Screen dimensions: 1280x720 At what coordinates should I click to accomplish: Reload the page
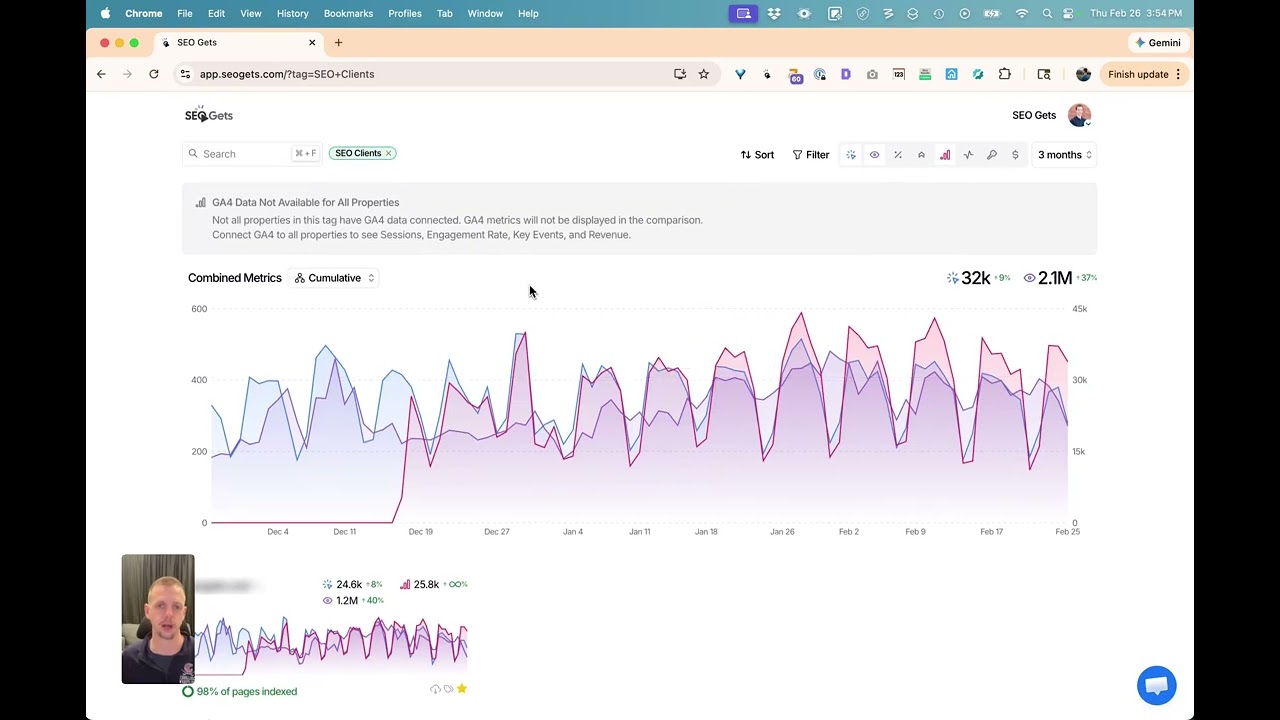[154, 74]
